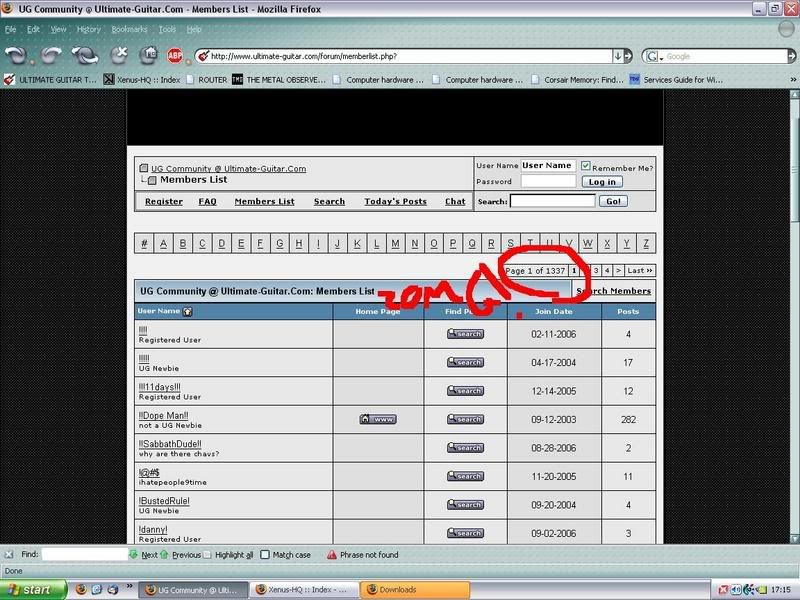Open the FAQ link
The image size is (800, 600).
click(x=208, y=202)
